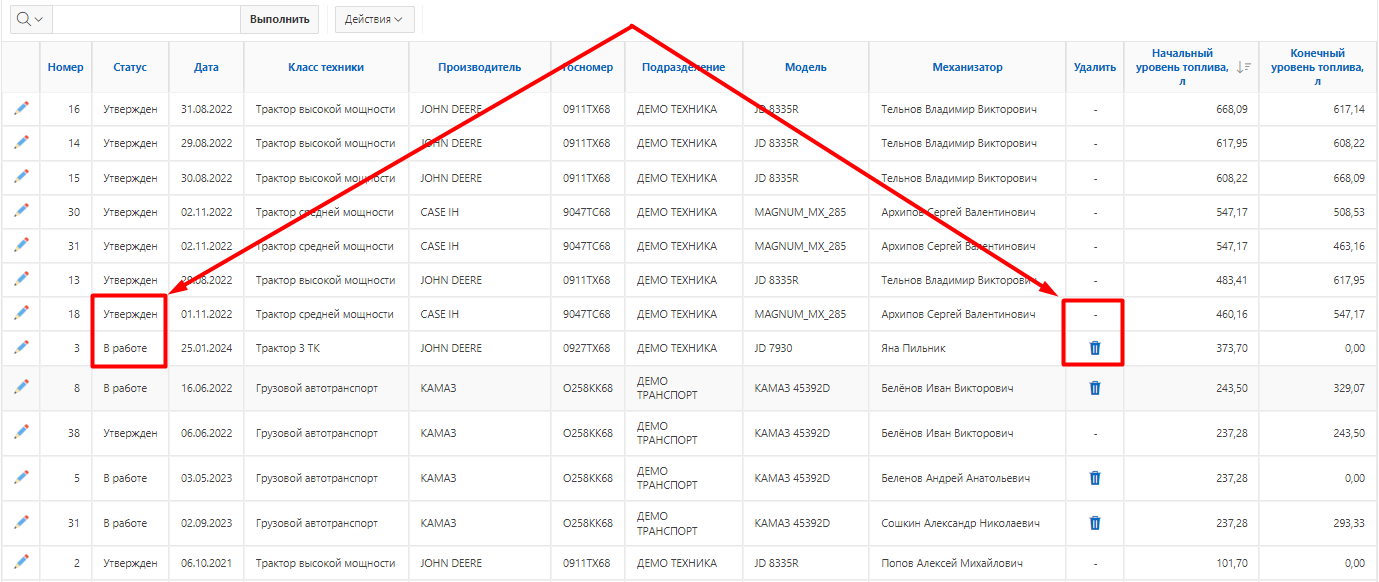Open the search column selector magnifier dropdown

coord(30,19)
